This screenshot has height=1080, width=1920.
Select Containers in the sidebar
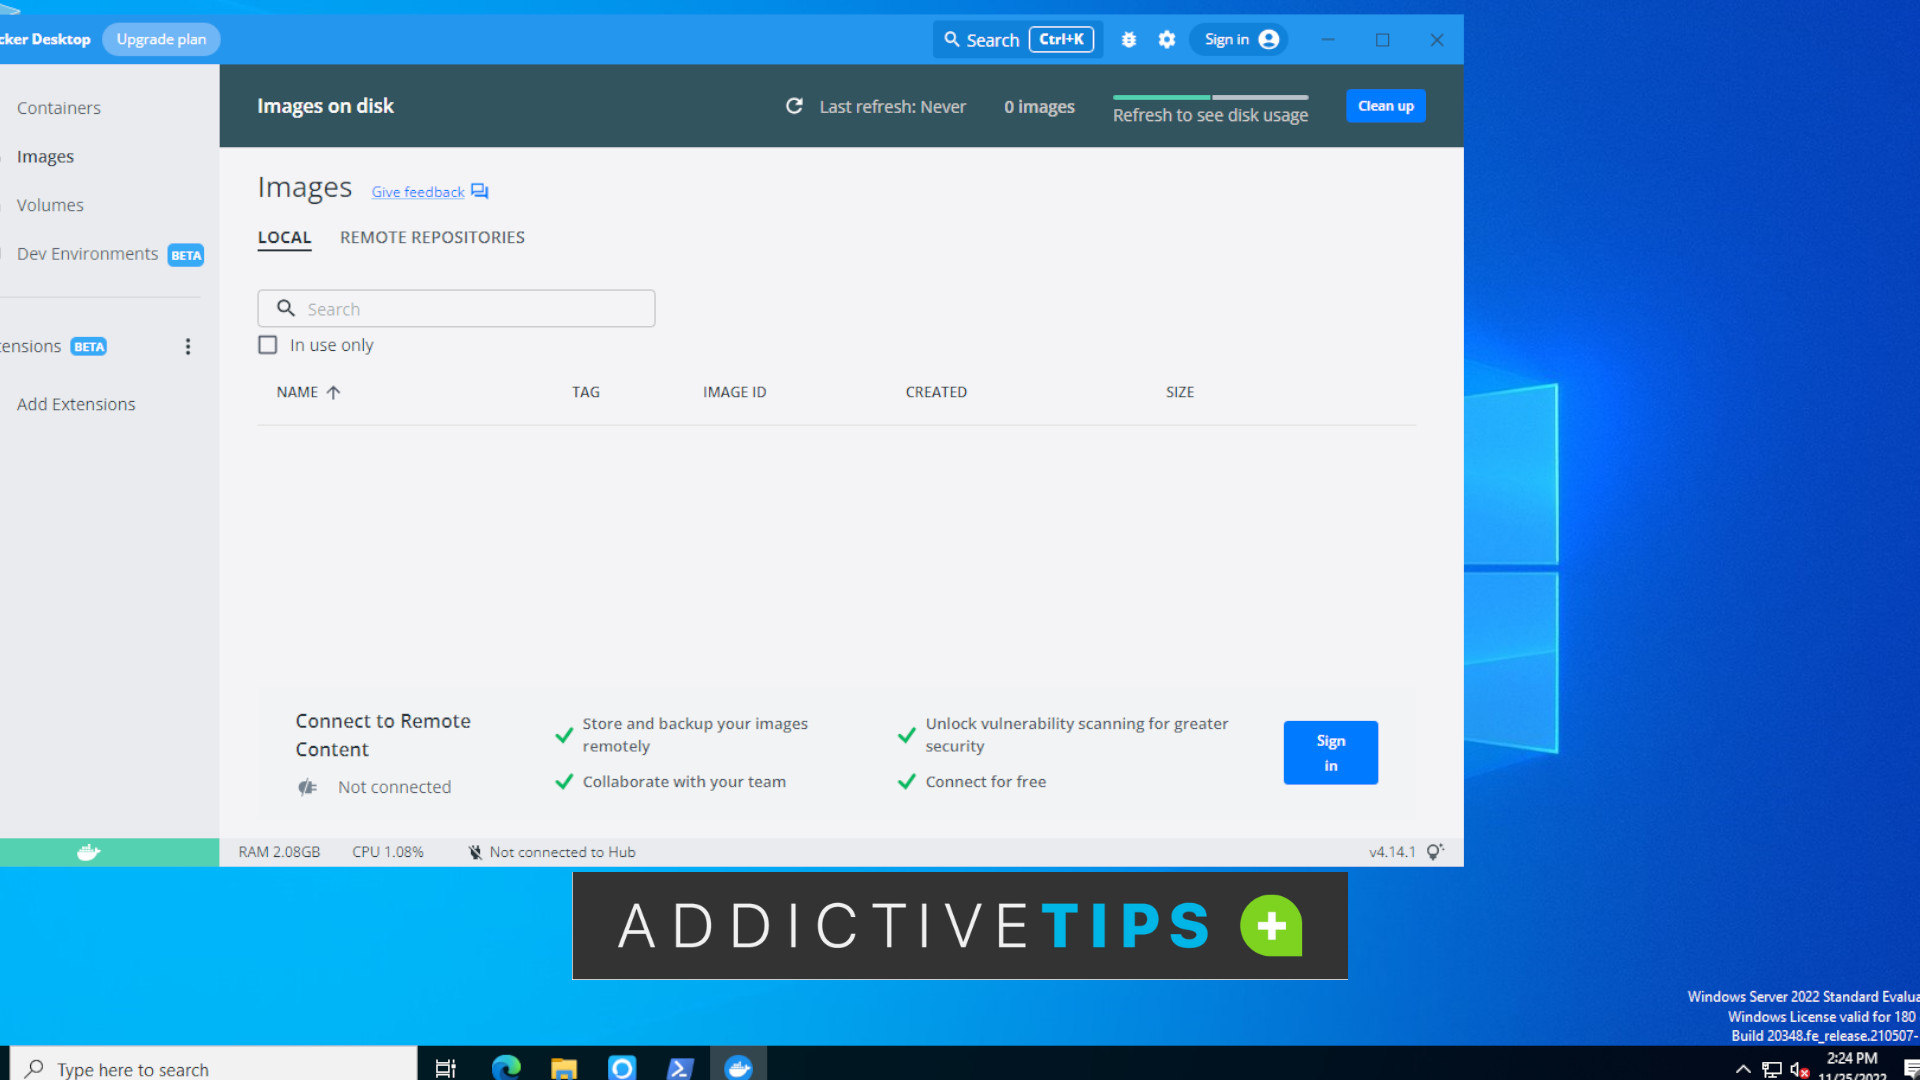[x=58, y=107]
